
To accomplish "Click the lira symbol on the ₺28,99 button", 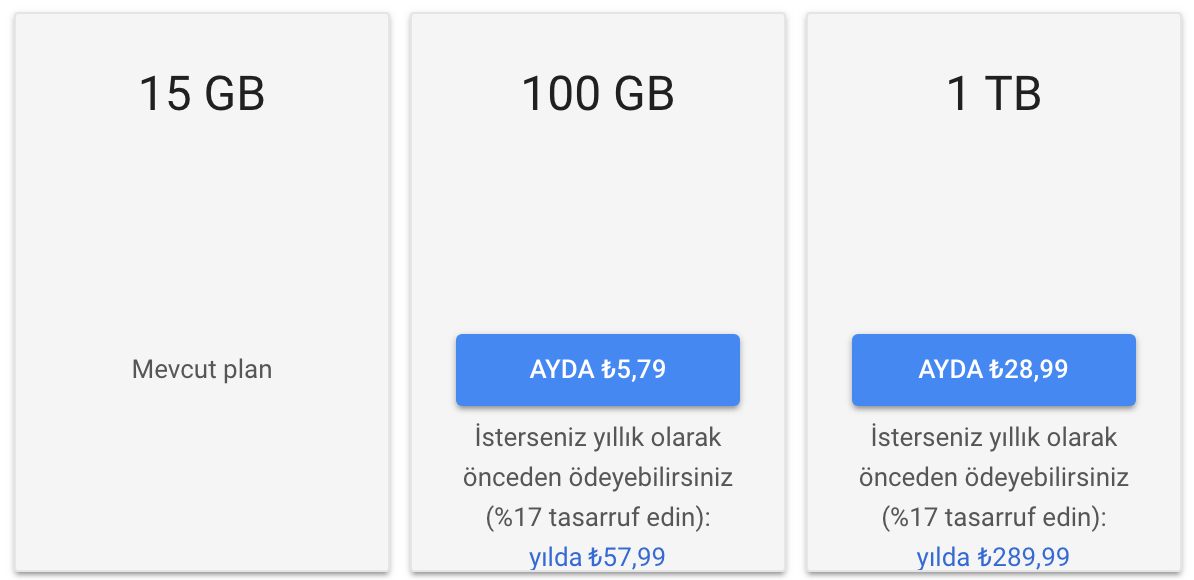I will tap(996, 370).
